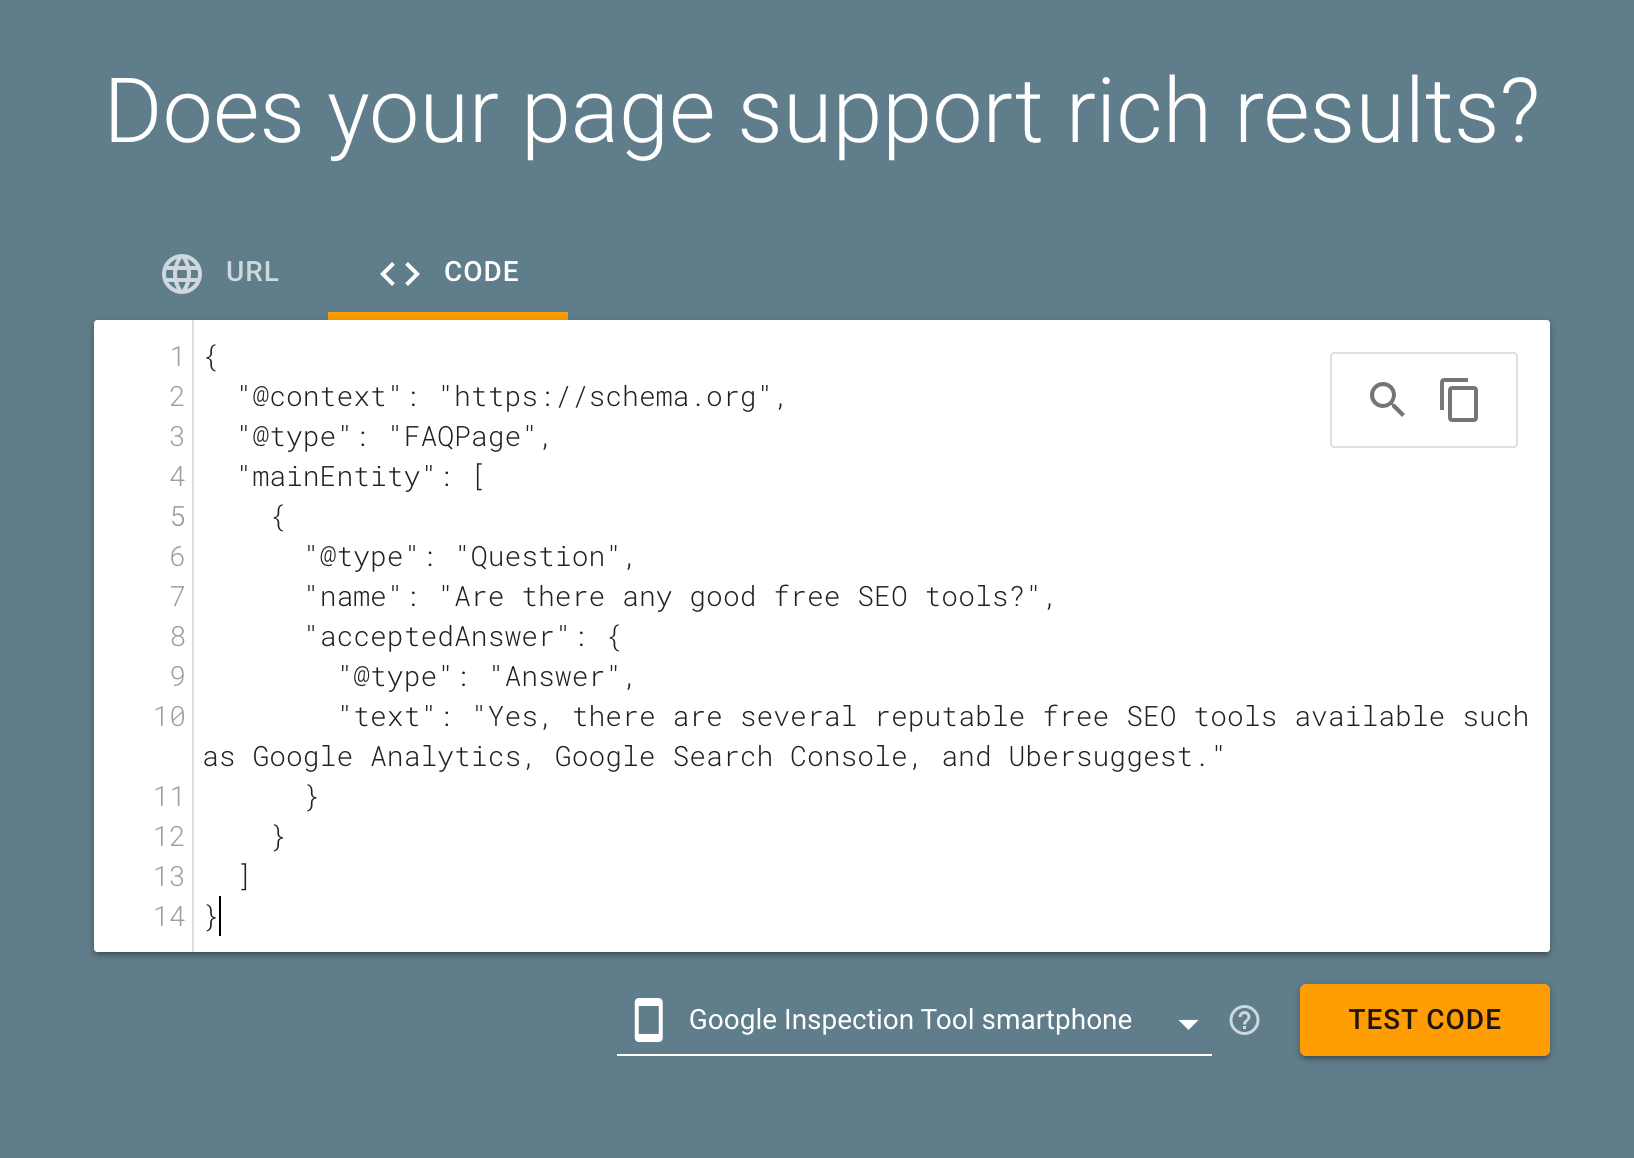Screen dimensions: 1634x1158
Task: Click the acceptedAnswer line in the editor
Action: [463, 637]
